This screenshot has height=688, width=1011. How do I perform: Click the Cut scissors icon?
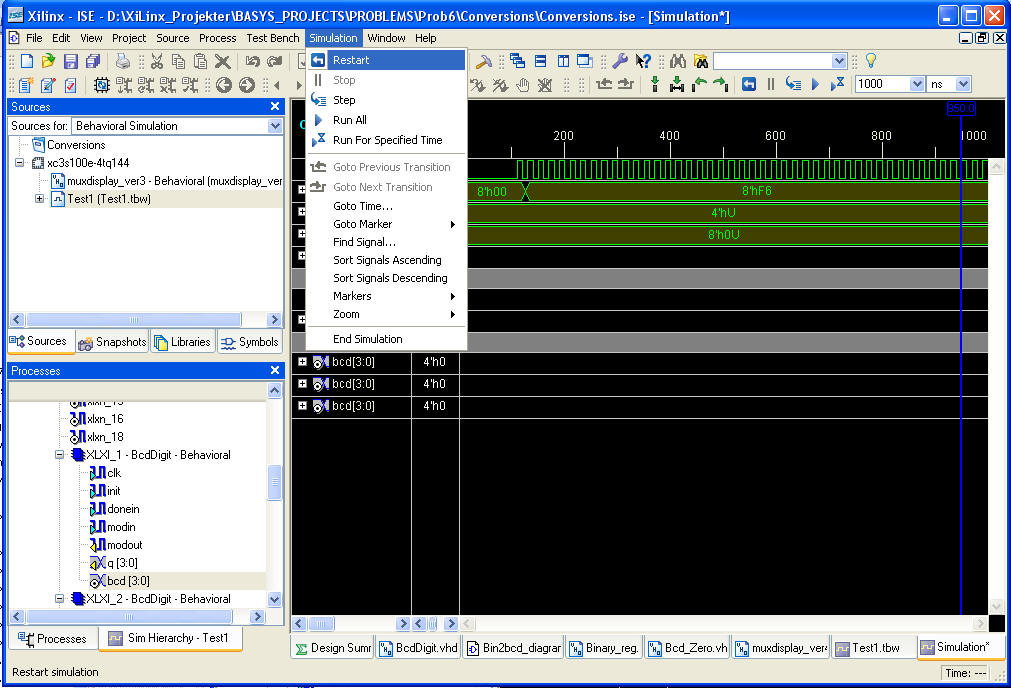pos(157,61)
